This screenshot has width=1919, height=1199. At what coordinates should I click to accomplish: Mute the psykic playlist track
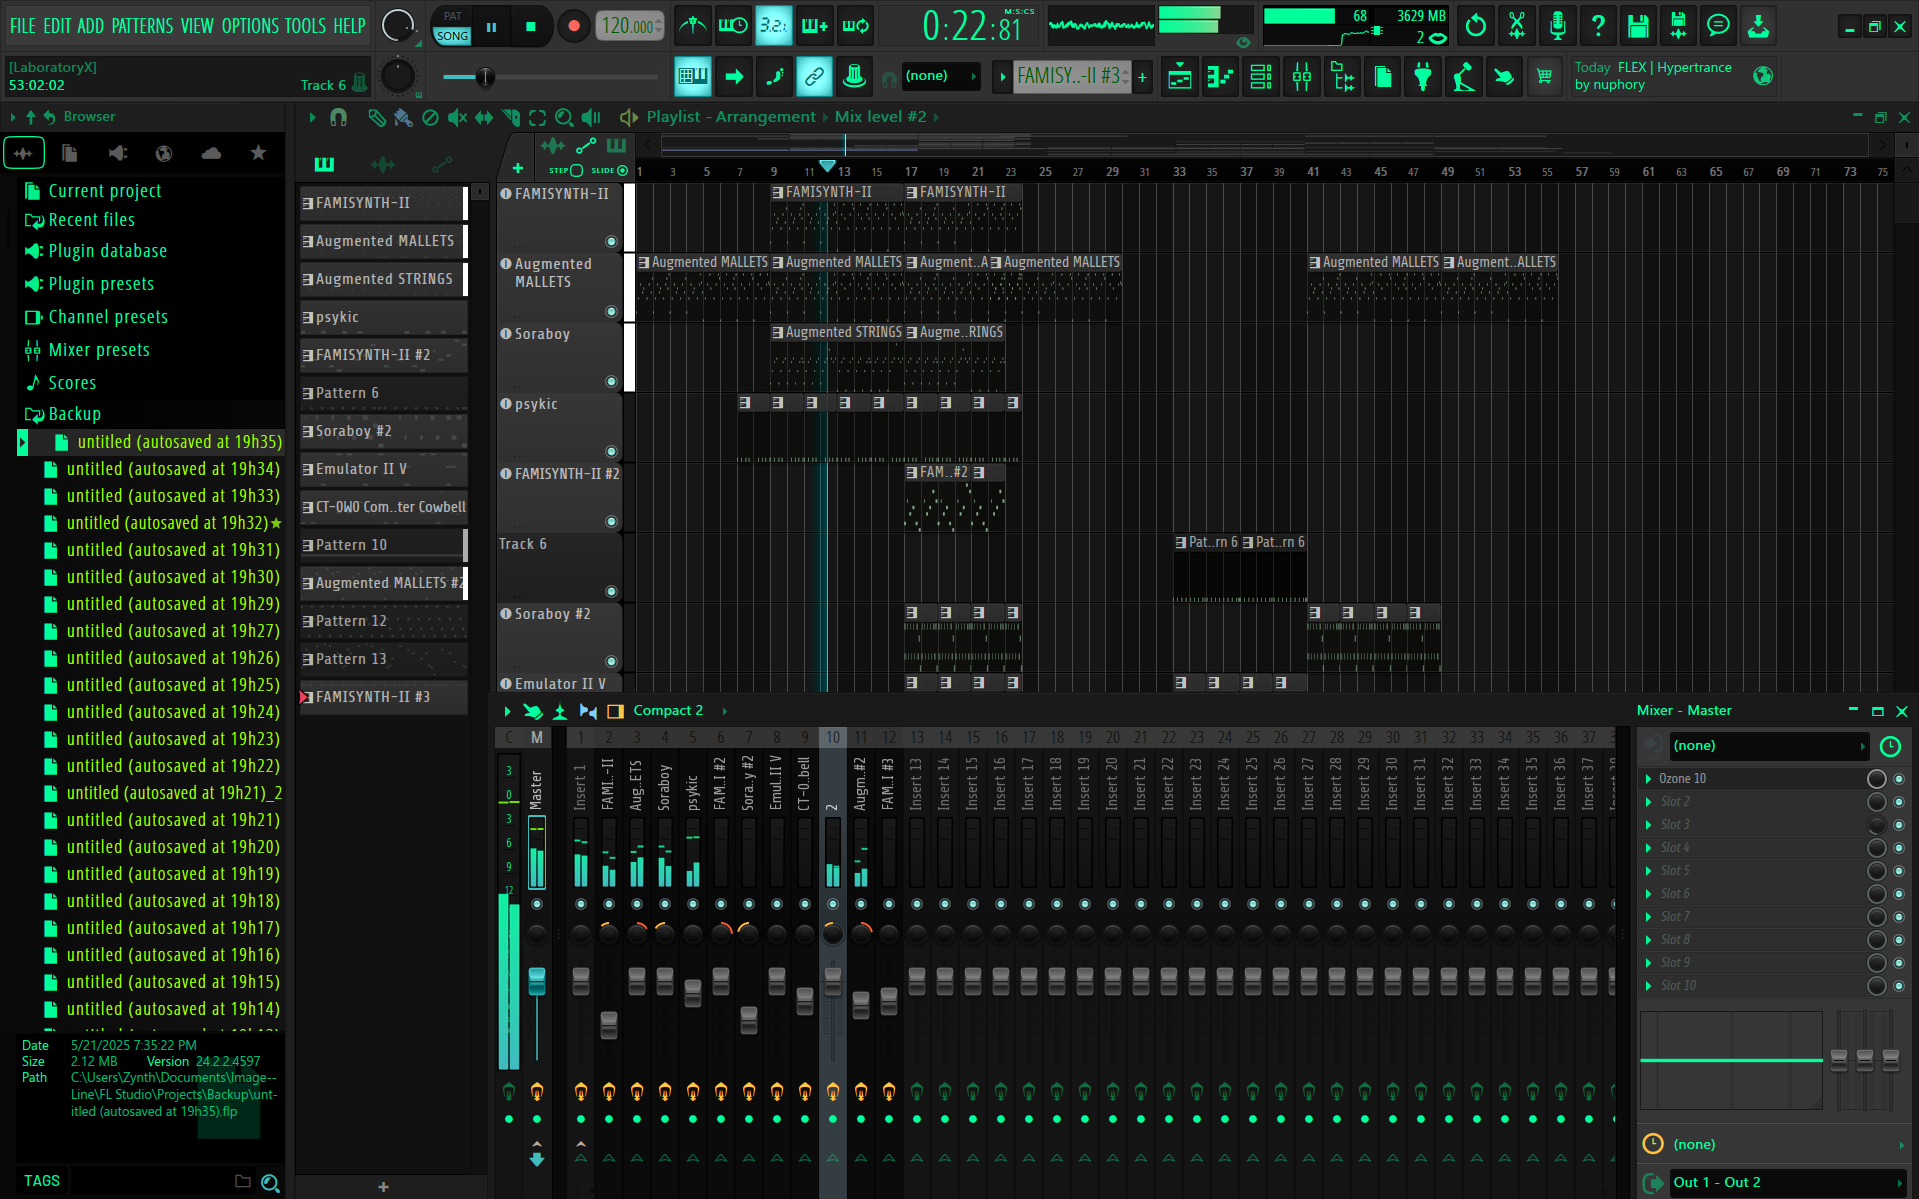(611, 451)
